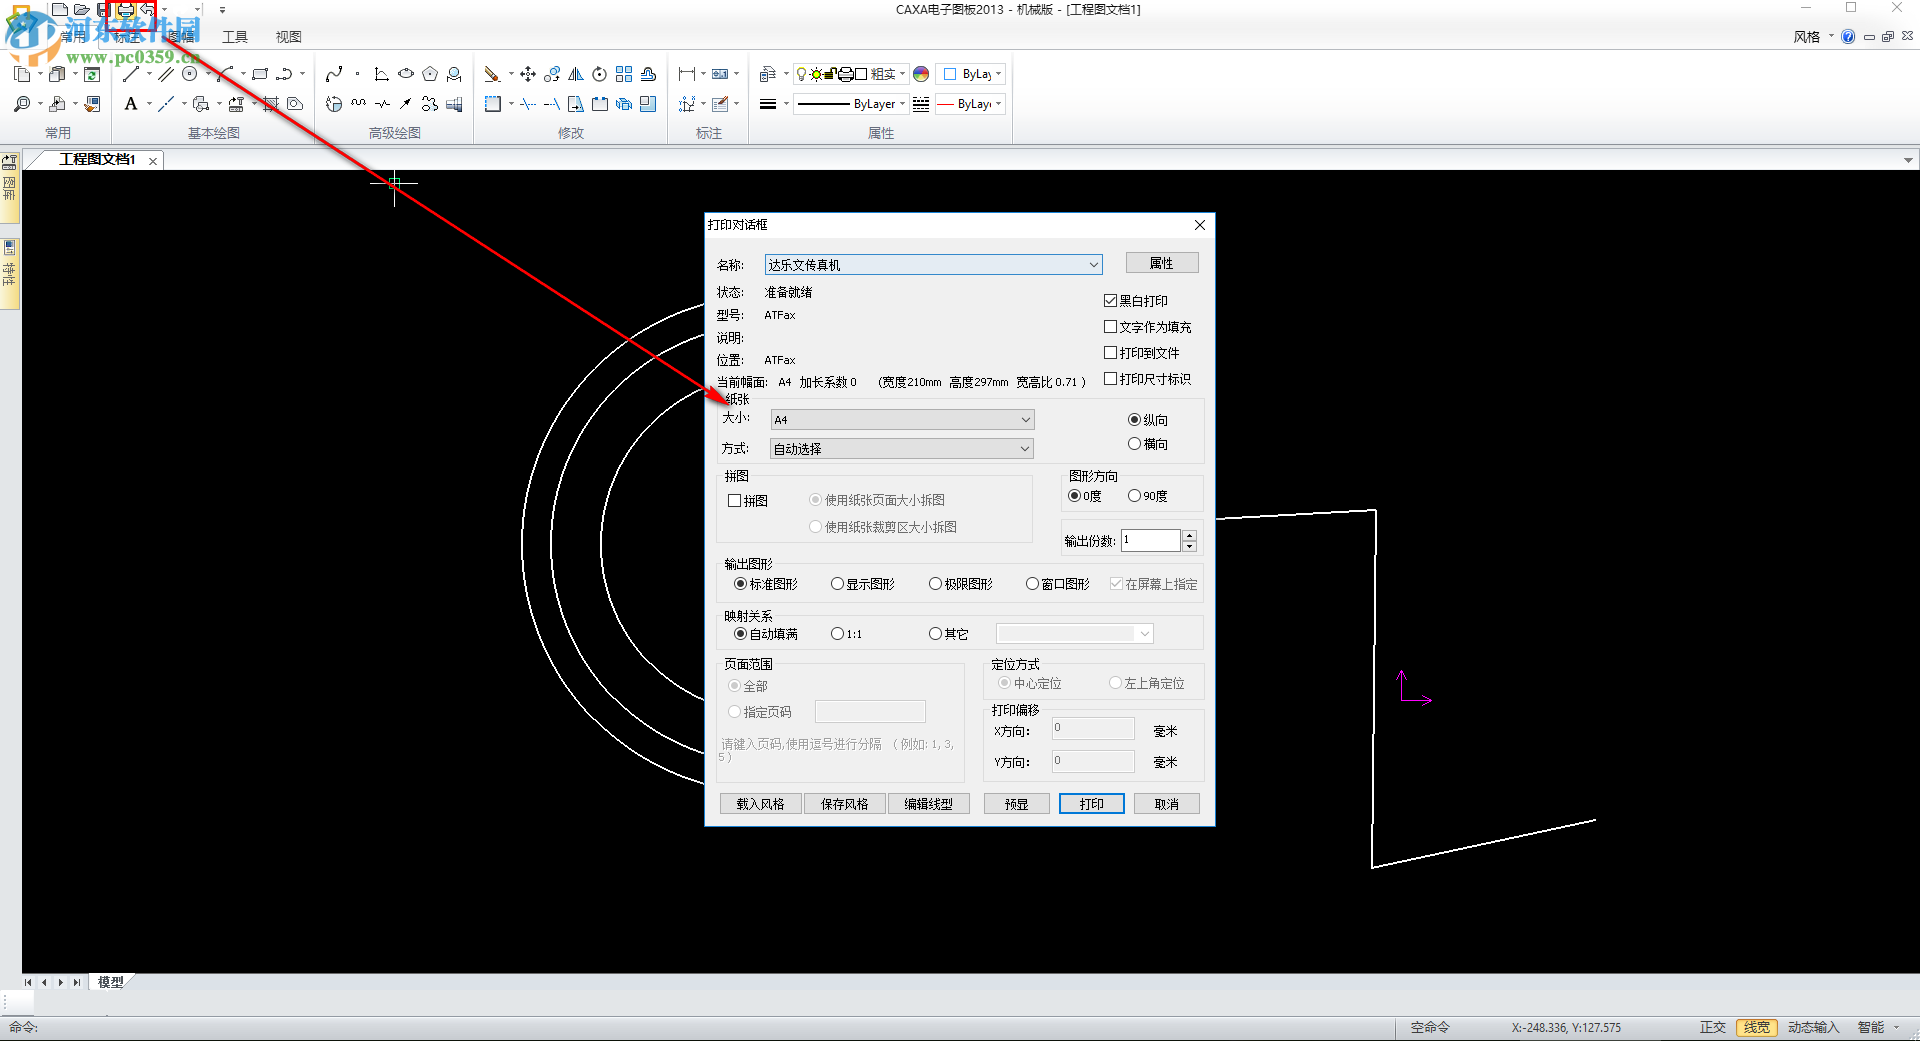This screenshot has width=1920, height=1041.
Task: Expand the printer name dropdown
Action: tap(1093, 265)
